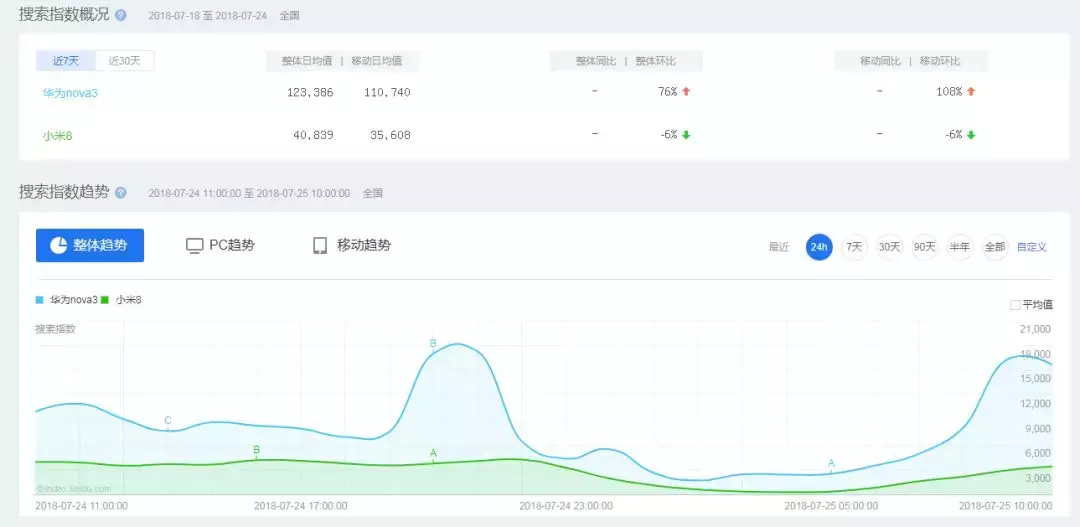The height and width of the screenshot is (527, 1080).
Task: Click green down arrow in 整体环比 for 小米8
Action: click(x=686, y=135)
